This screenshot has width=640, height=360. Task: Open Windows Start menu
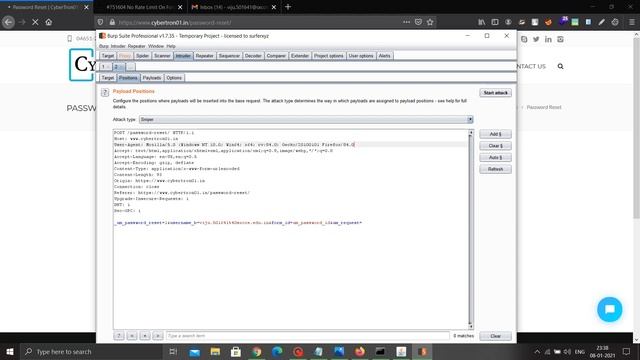[10, 351]
